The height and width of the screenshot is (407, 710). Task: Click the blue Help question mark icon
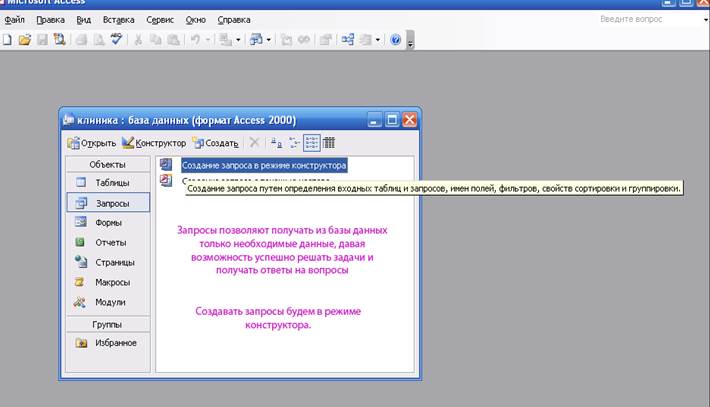[396, 40]
